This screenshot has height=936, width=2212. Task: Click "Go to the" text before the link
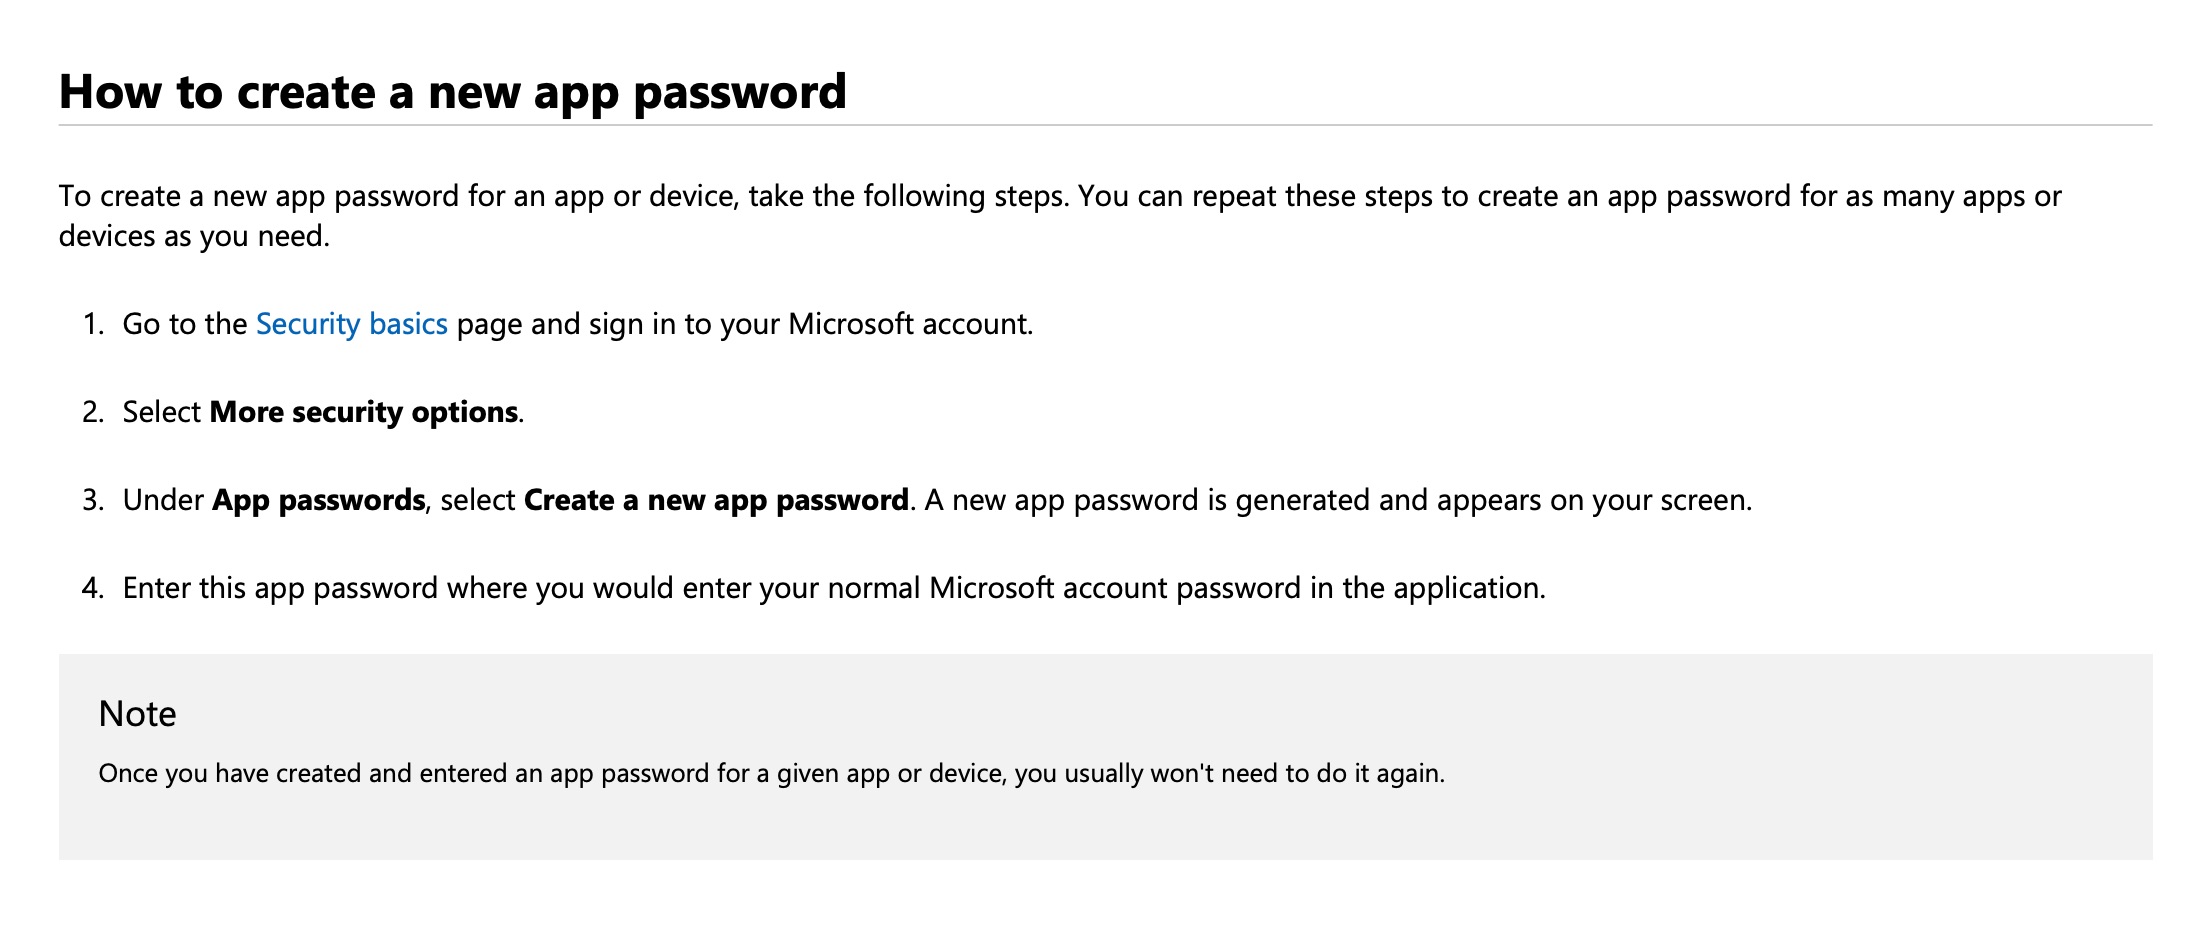[185, 324]
